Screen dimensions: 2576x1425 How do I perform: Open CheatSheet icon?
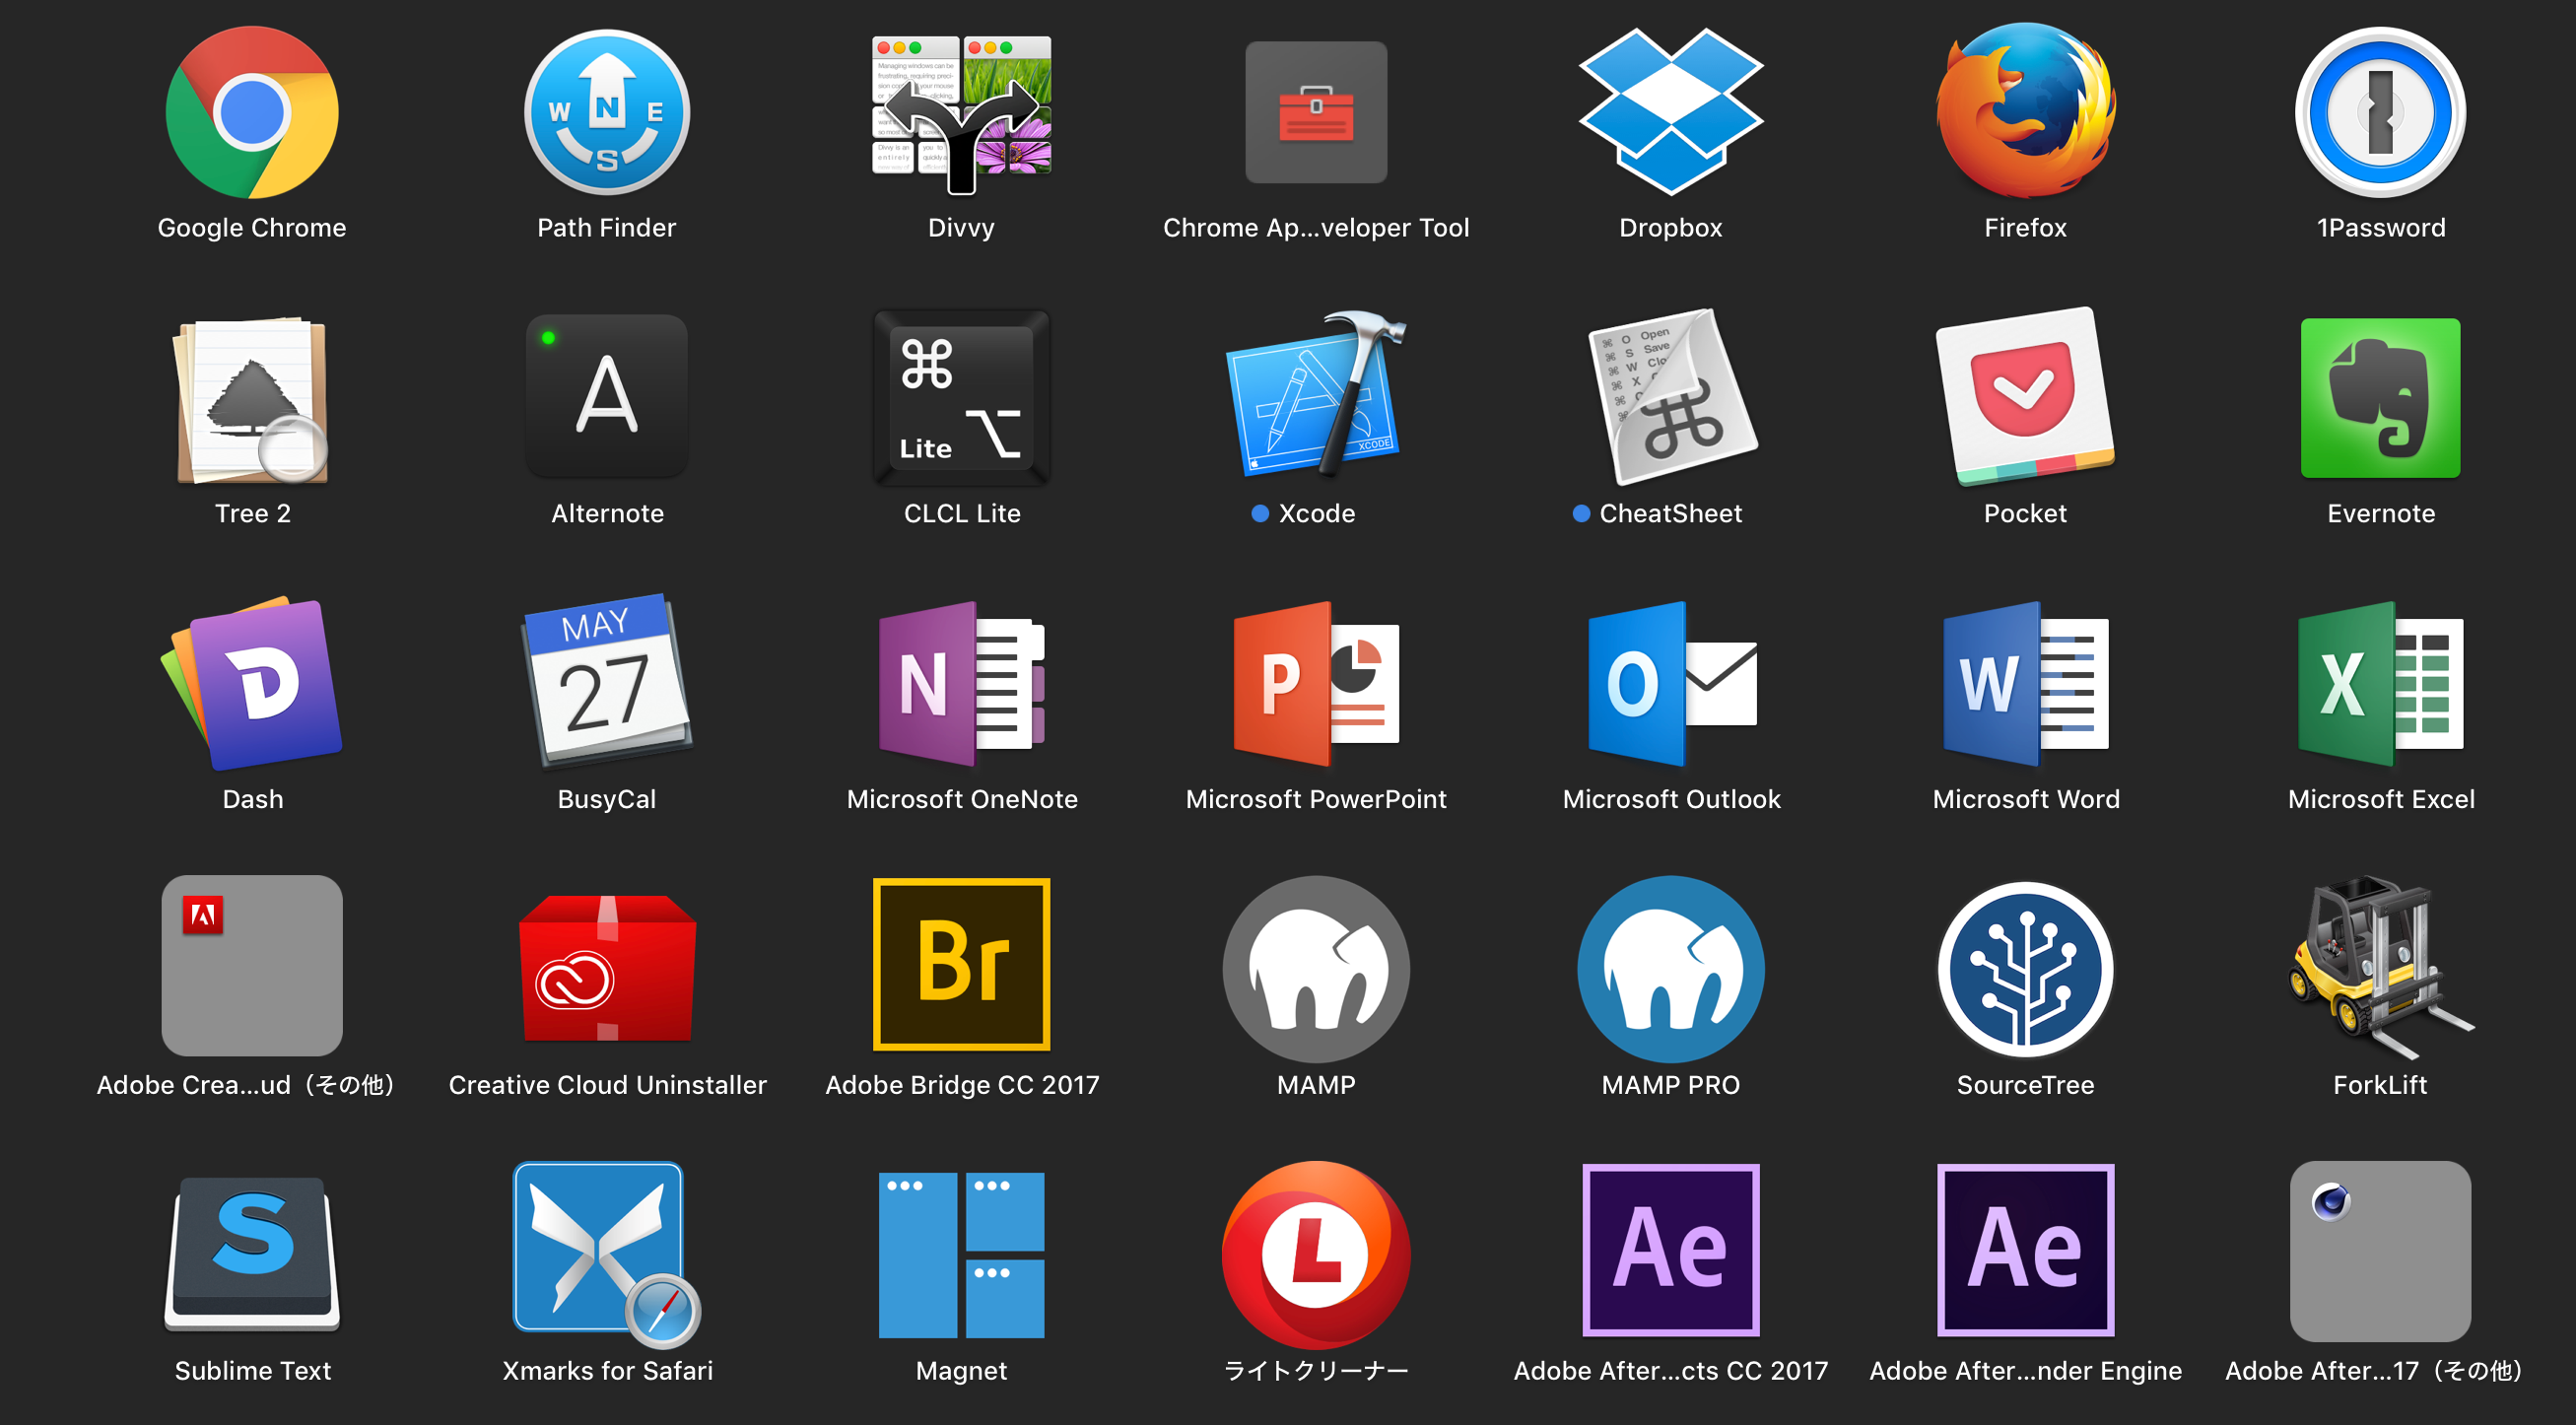1671,396
